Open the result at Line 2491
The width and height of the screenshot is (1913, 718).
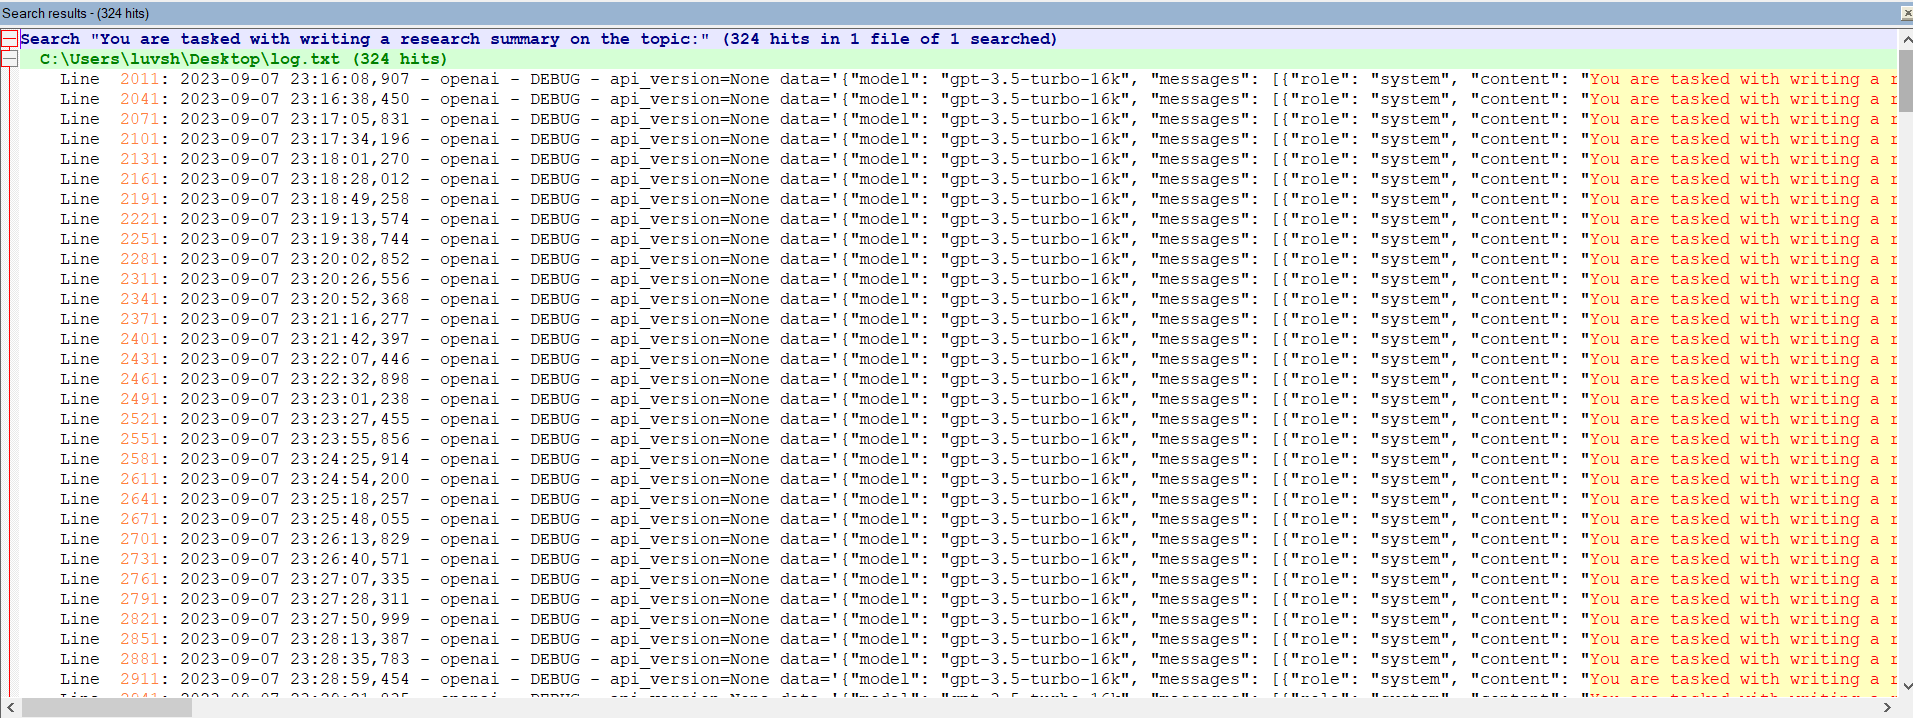[x=958, y=399]
